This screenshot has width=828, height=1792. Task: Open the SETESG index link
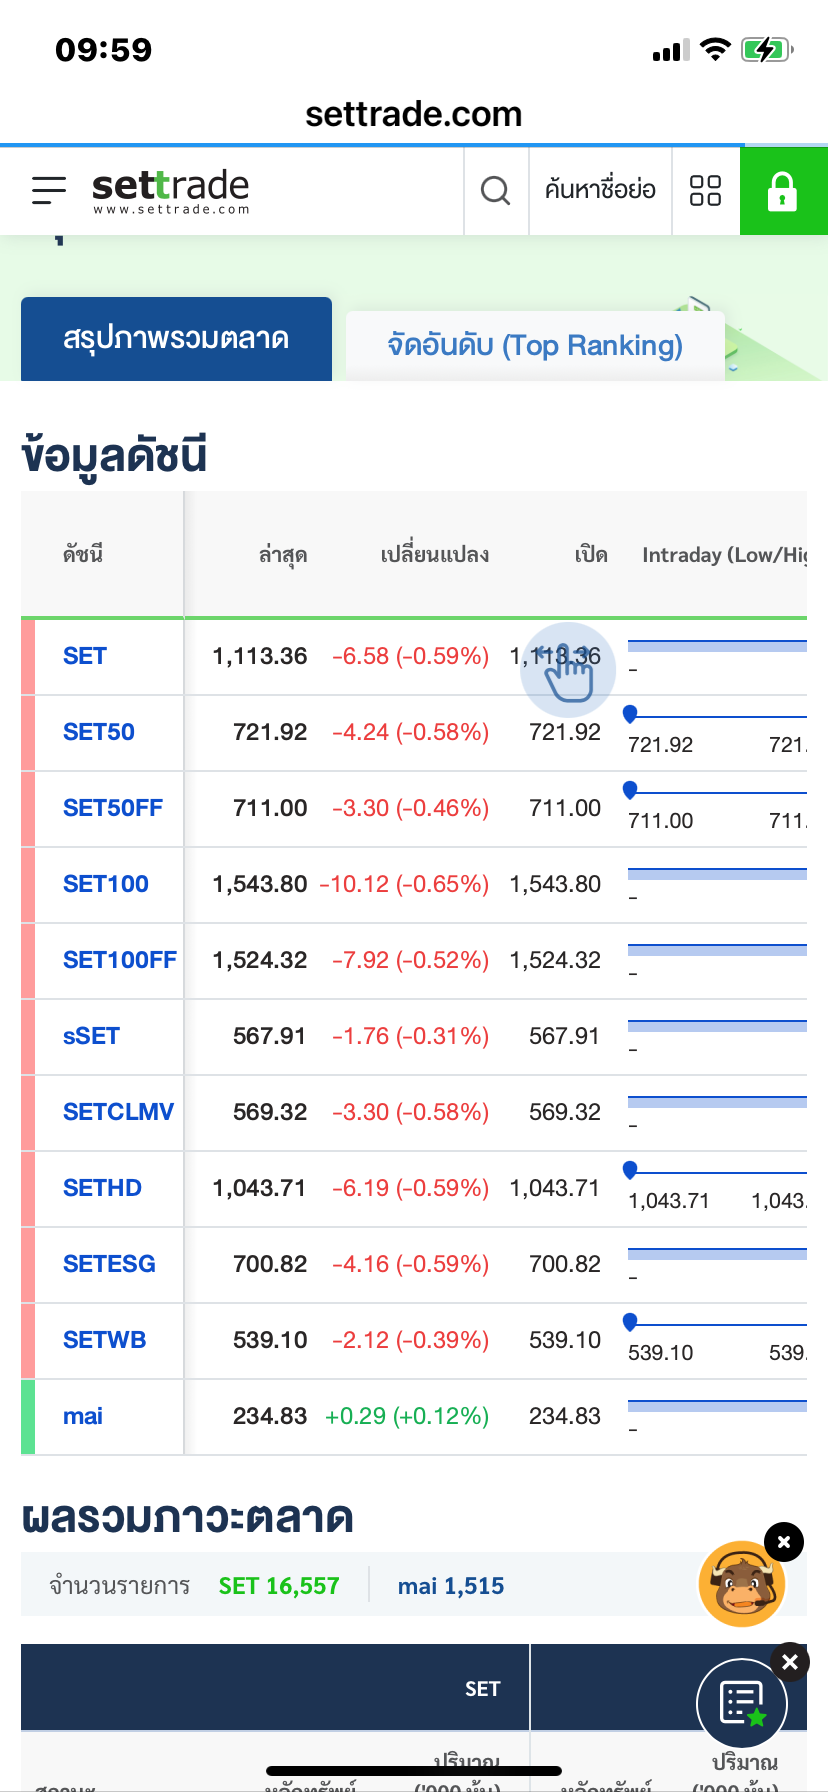[x=109, y=1264]
